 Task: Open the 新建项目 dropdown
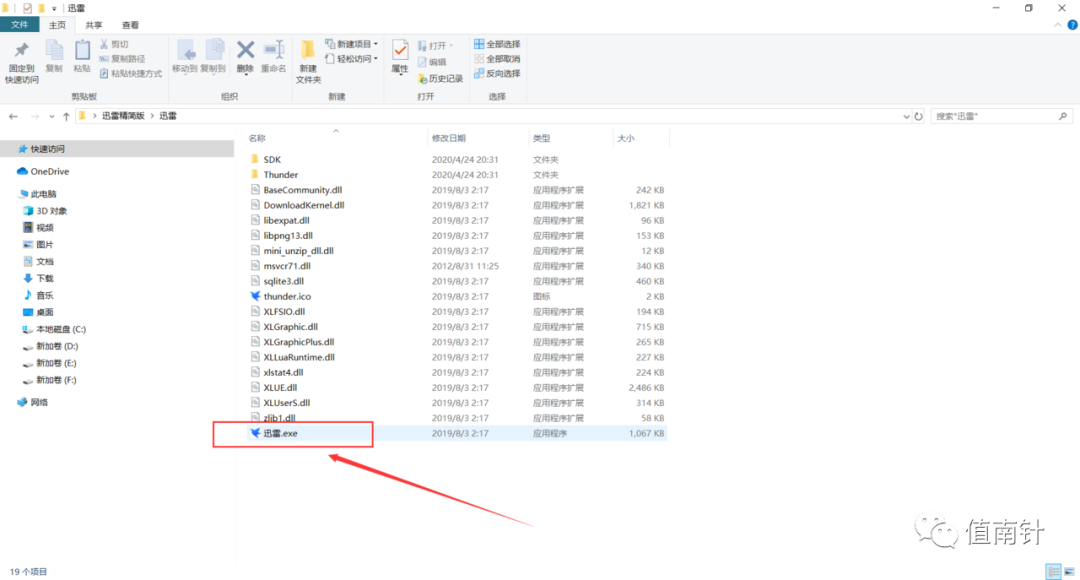(351, 44)
